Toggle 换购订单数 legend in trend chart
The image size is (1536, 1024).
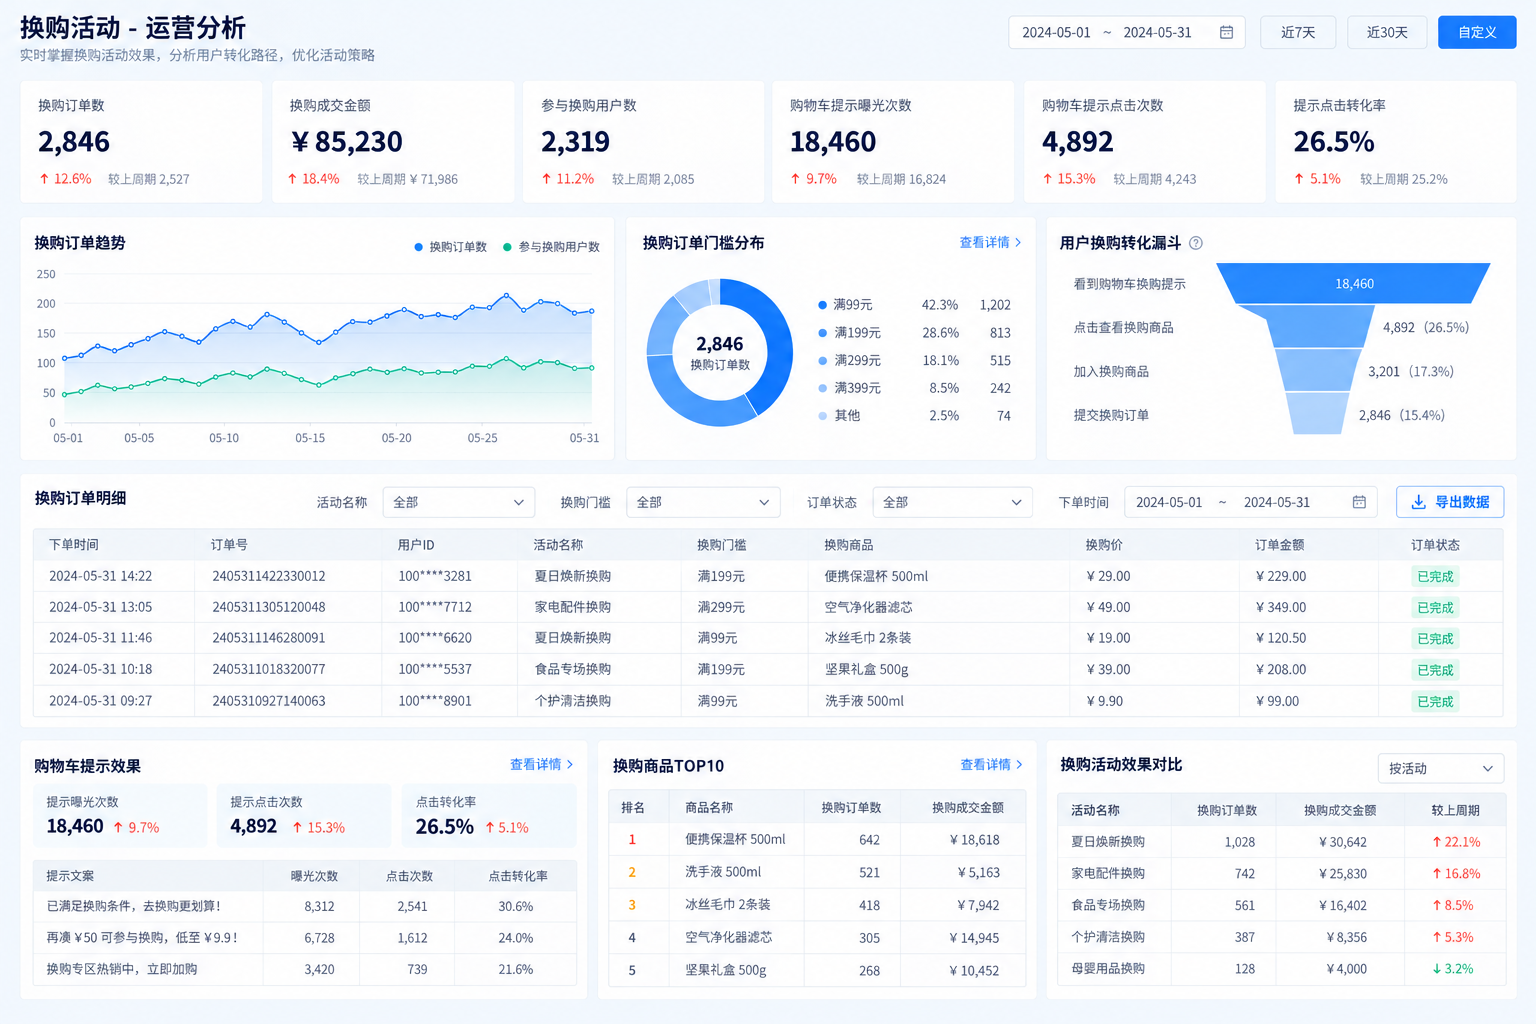pos(450,247)
